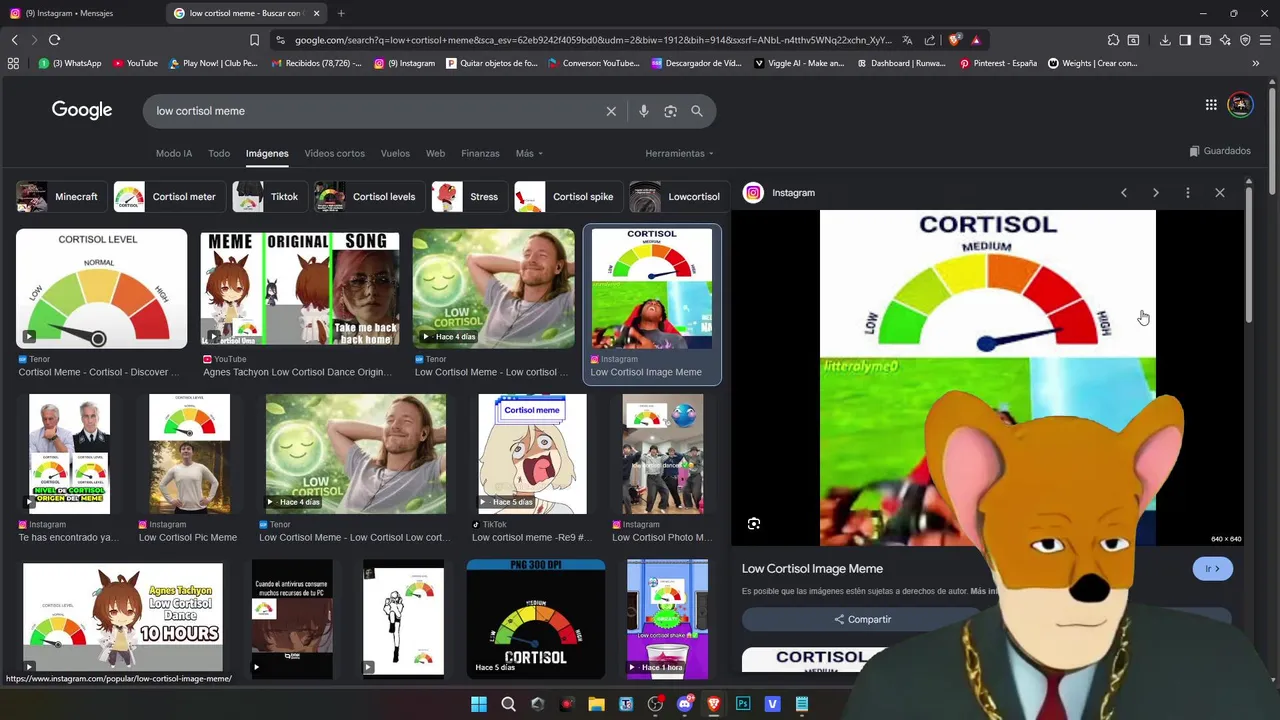The image size is (1280, 720).
Task: Show hidden bookmarks with double chevron
Action: coord(1256,63)
